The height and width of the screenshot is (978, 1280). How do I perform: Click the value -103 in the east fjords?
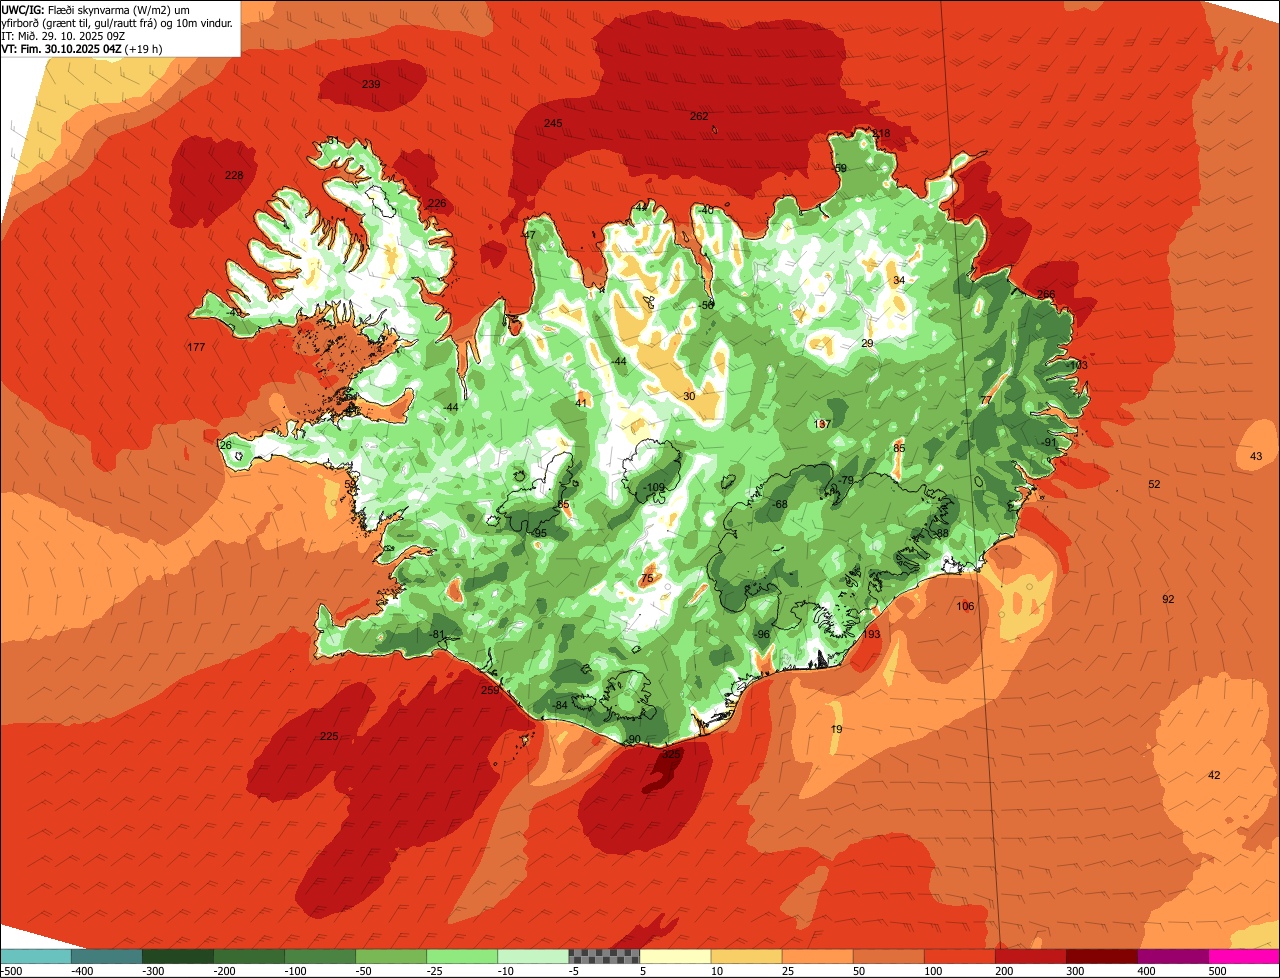pos(1076,366)
